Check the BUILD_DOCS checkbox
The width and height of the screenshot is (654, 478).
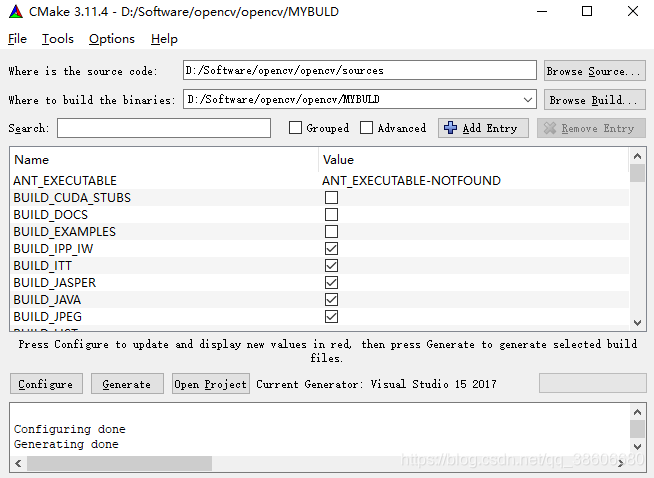(x=331, y=214)
